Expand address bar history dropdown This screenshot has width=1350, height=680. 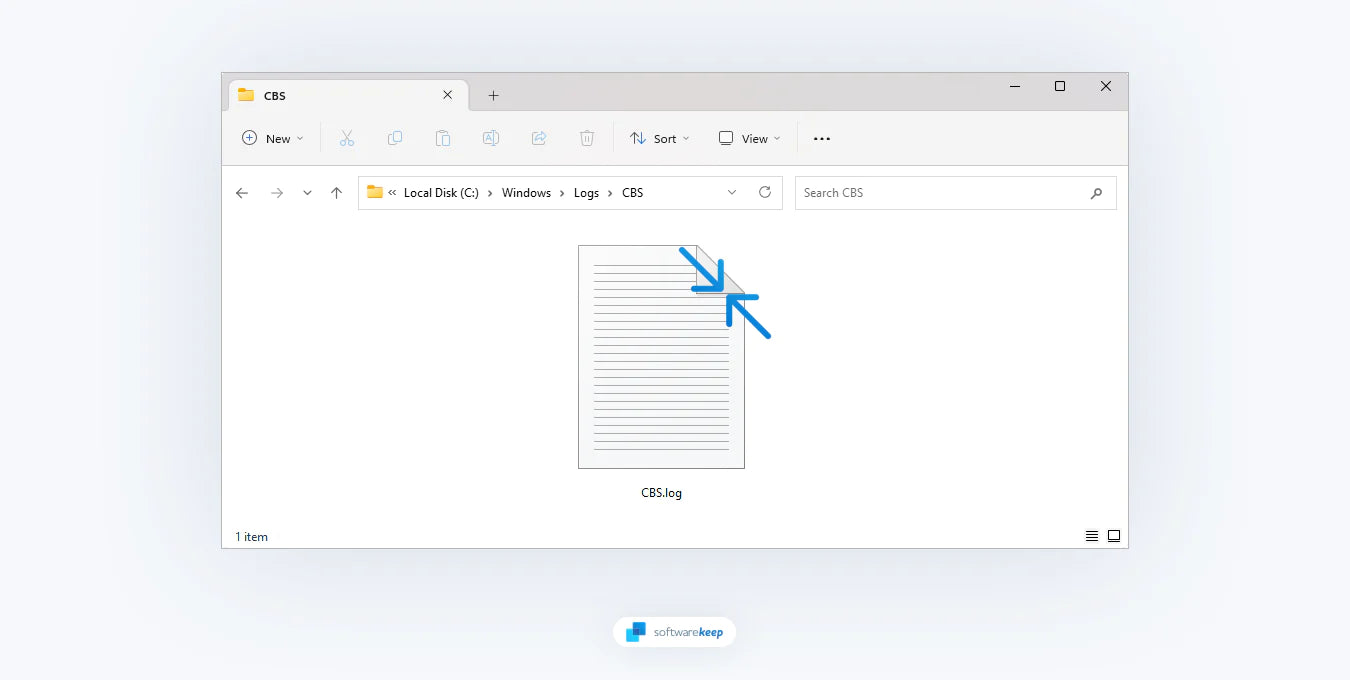pyautogui.click(x=732, y=193)
